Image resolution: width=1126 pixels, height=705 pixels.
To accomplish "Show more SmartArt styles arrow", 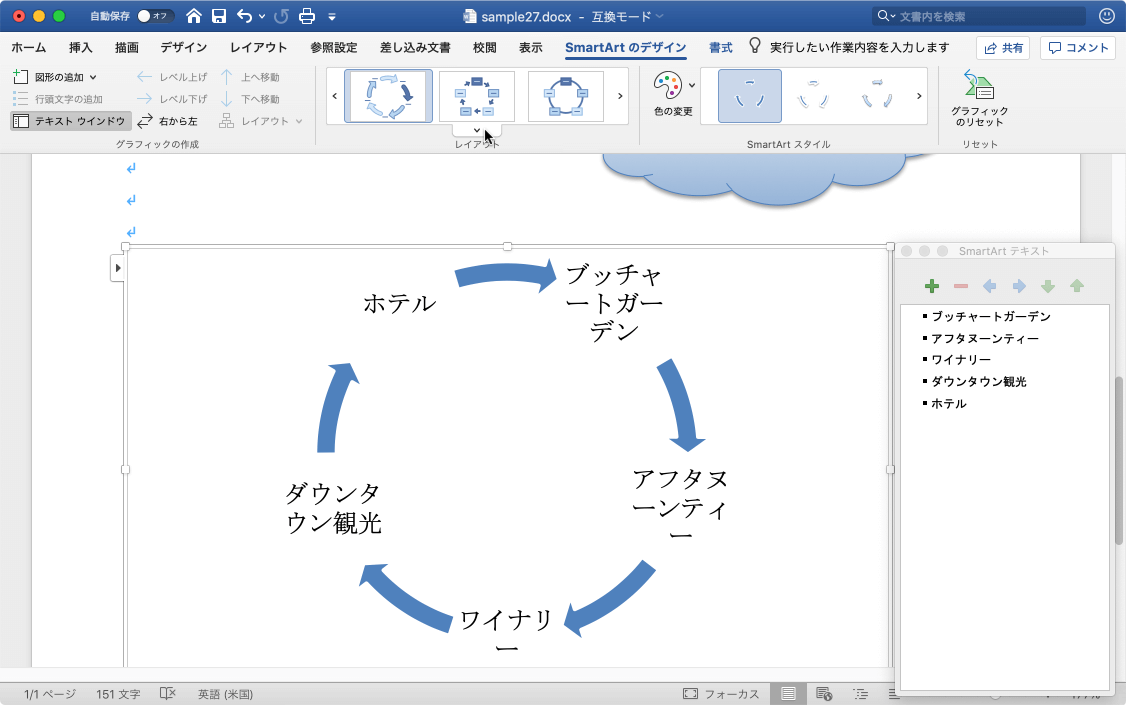I will pyautogui.click(x=918, y=95).
